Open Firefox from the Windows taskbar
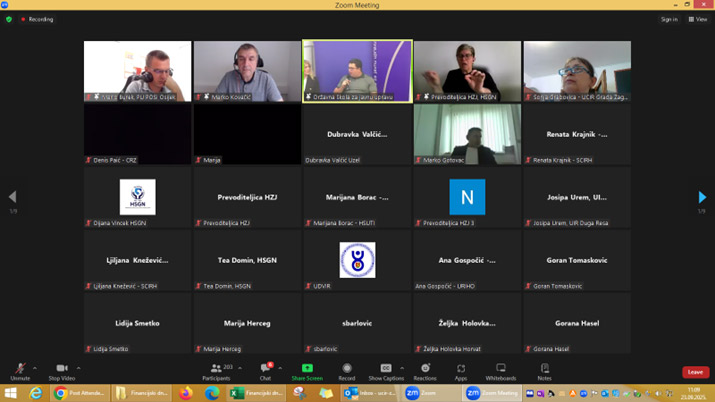The width and height of the screenshot is (715, 402). click(x=186, y=394)
